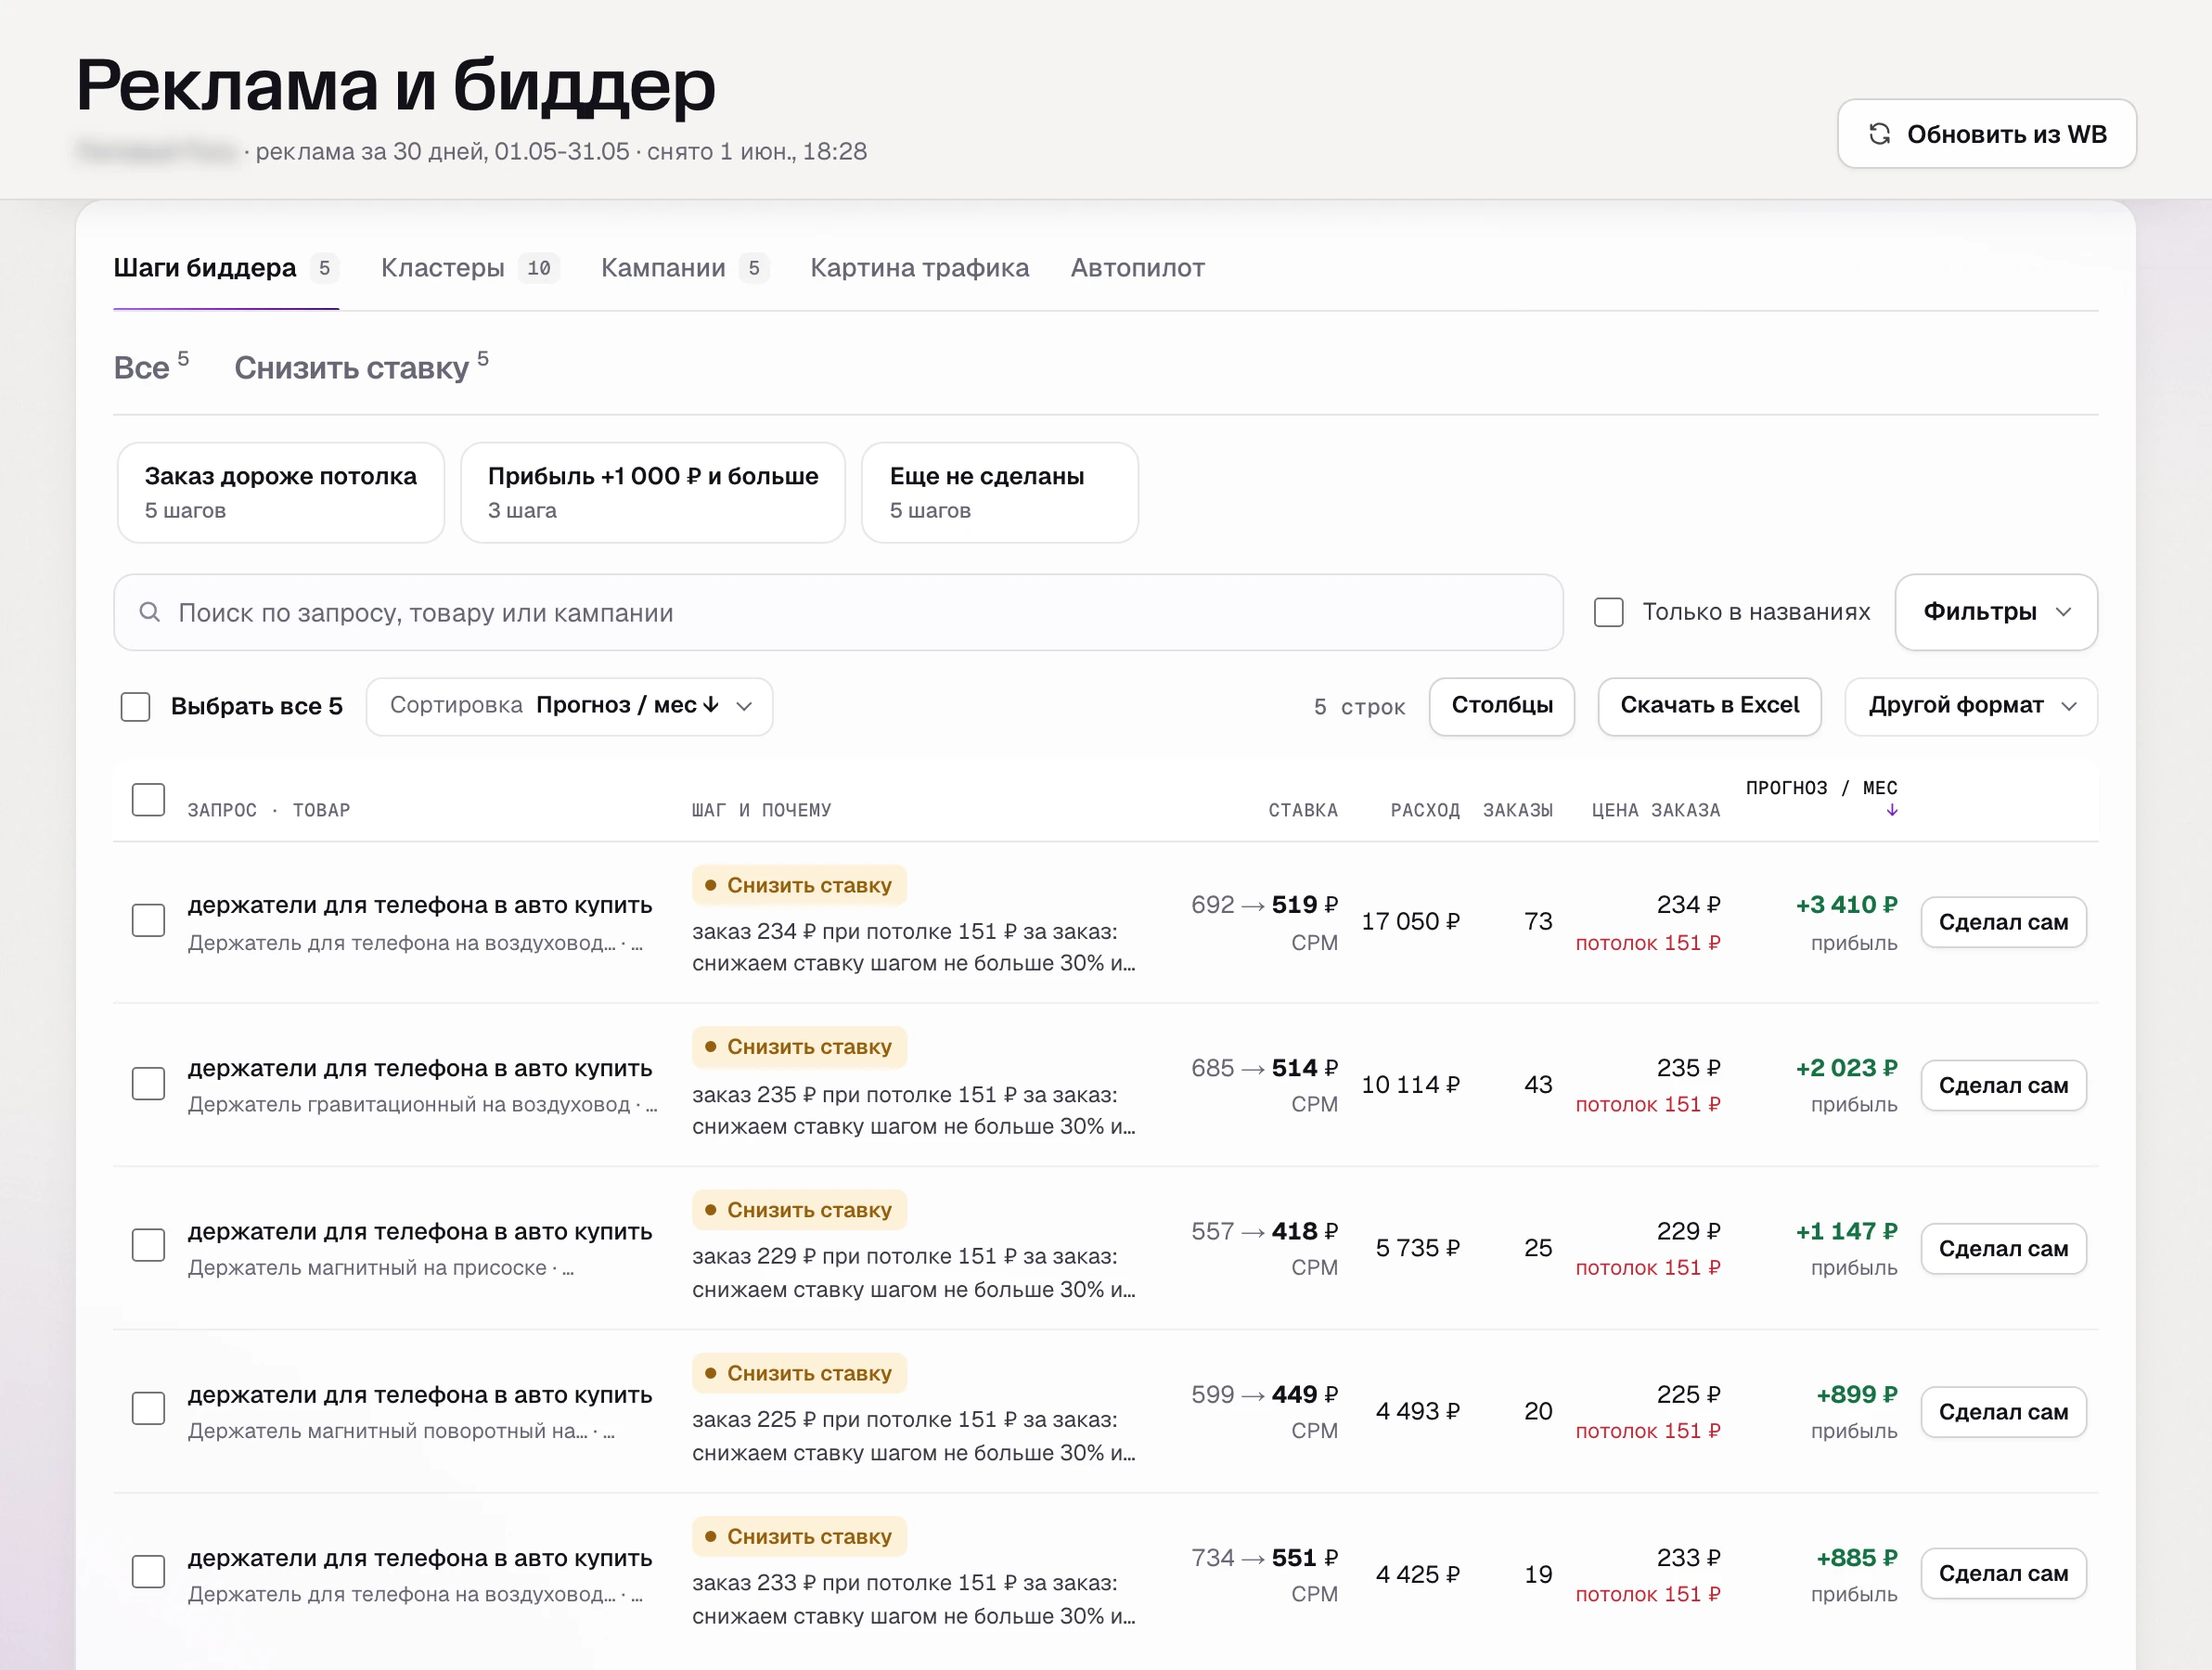Viewport: 2212px width, 1670px height.
Task: Click the Расход column header
Action: click(1425, 810)
